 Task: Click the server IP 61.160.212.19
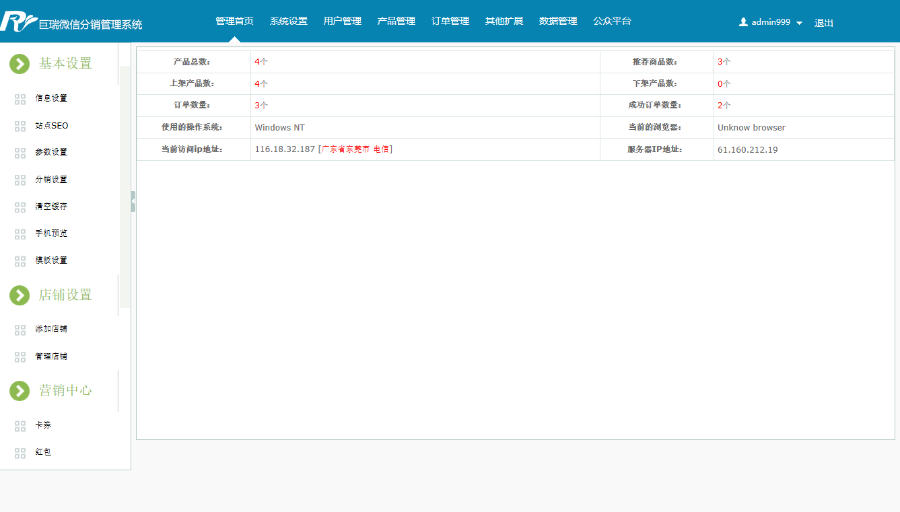coord(747,150)
